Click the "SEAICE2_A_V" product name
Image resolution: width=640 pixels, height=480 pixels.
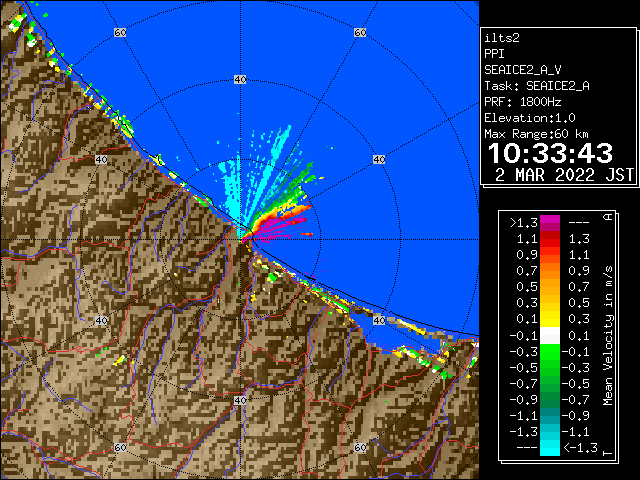pos(523,70)
